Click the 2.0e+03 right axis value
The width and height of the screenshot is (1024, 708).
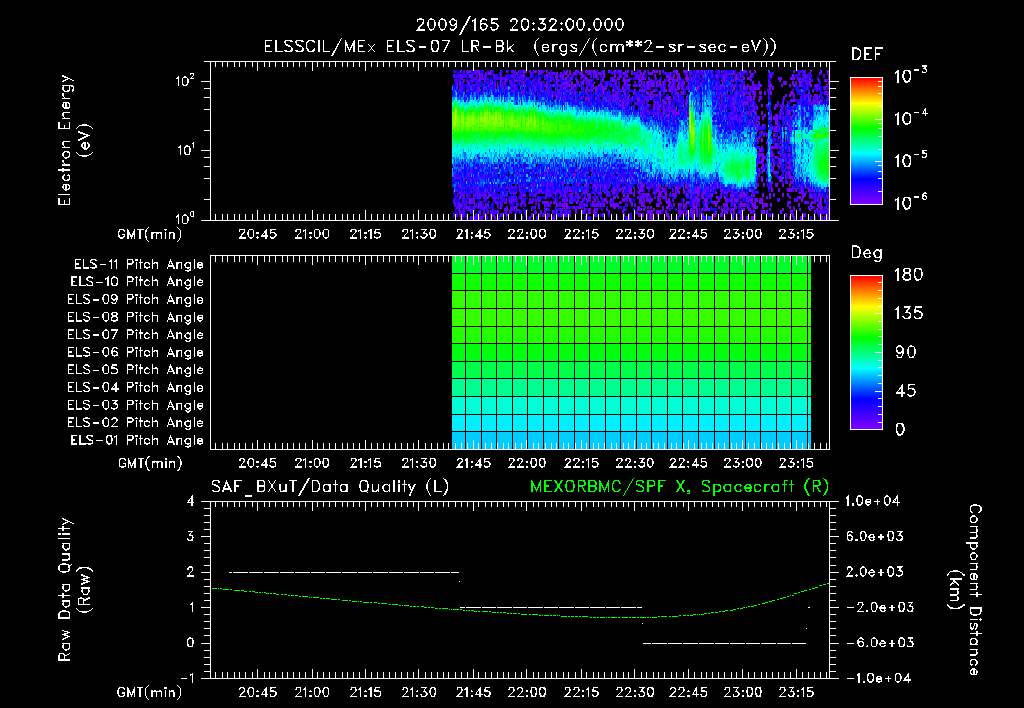point(875,572)
